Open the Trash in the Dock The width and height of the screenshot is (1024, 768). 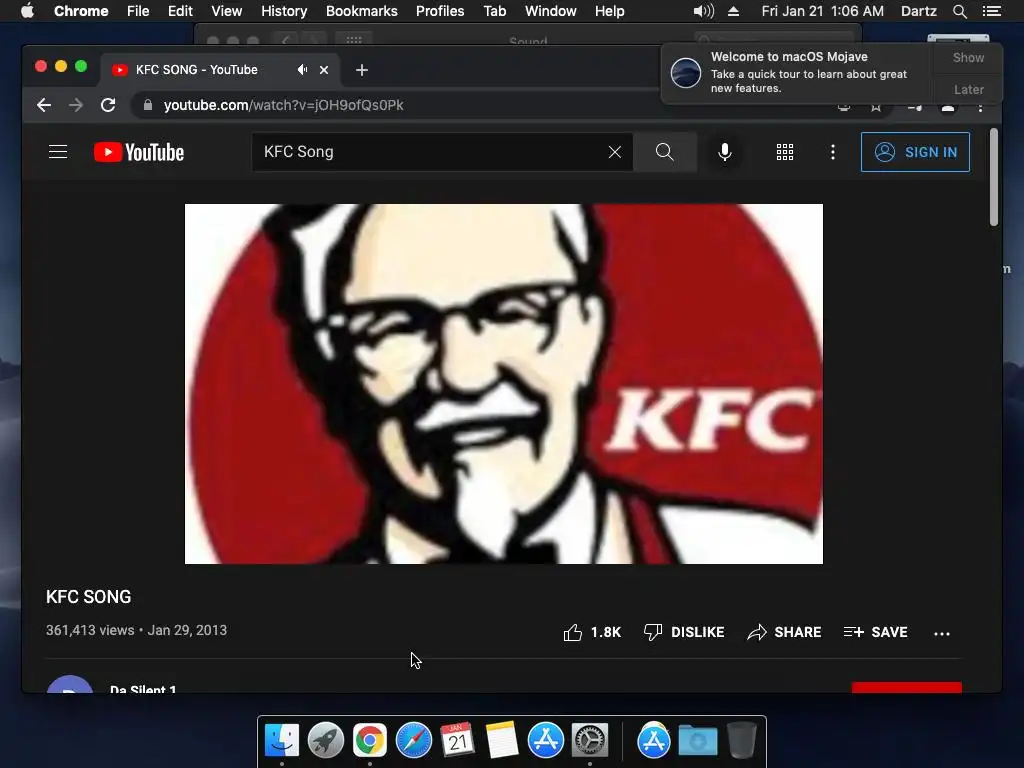pyautogui.click(x=742, y=740)
